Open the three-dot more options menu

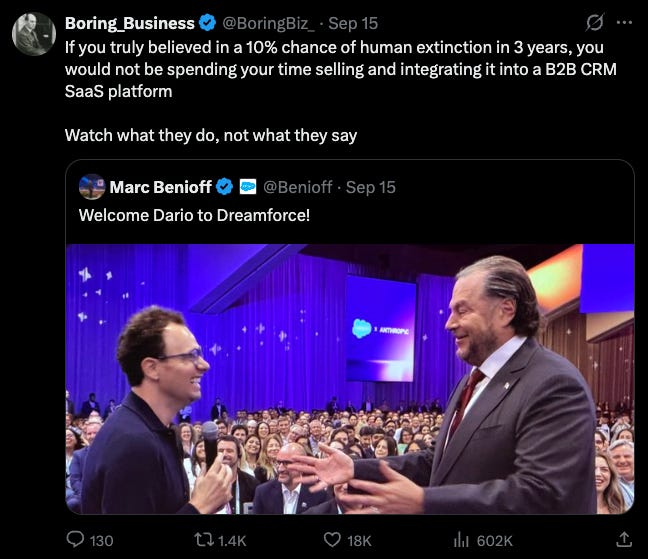[x=624, y=23]
